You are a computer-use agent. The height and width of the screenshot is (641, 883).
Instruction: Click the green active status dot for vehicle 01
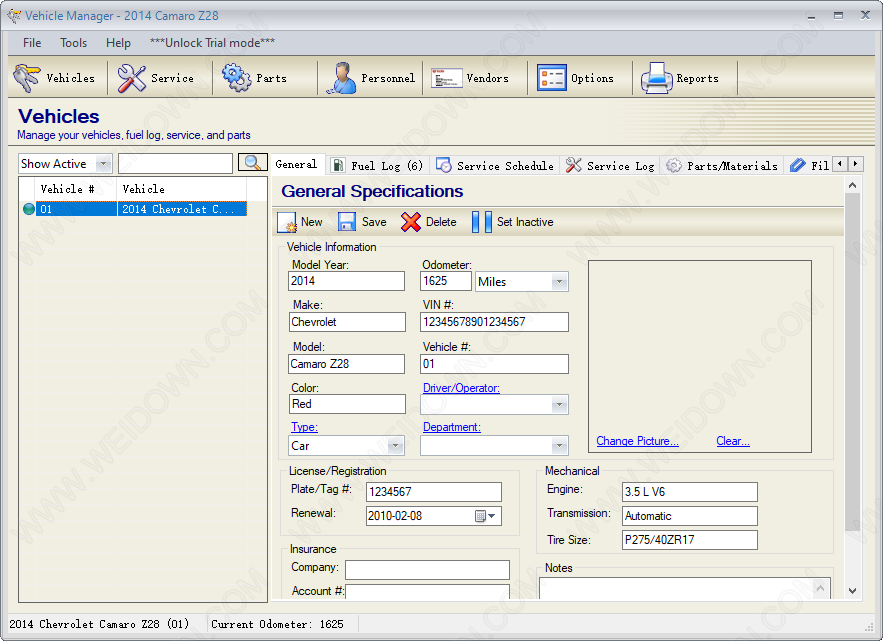[29, 209]
